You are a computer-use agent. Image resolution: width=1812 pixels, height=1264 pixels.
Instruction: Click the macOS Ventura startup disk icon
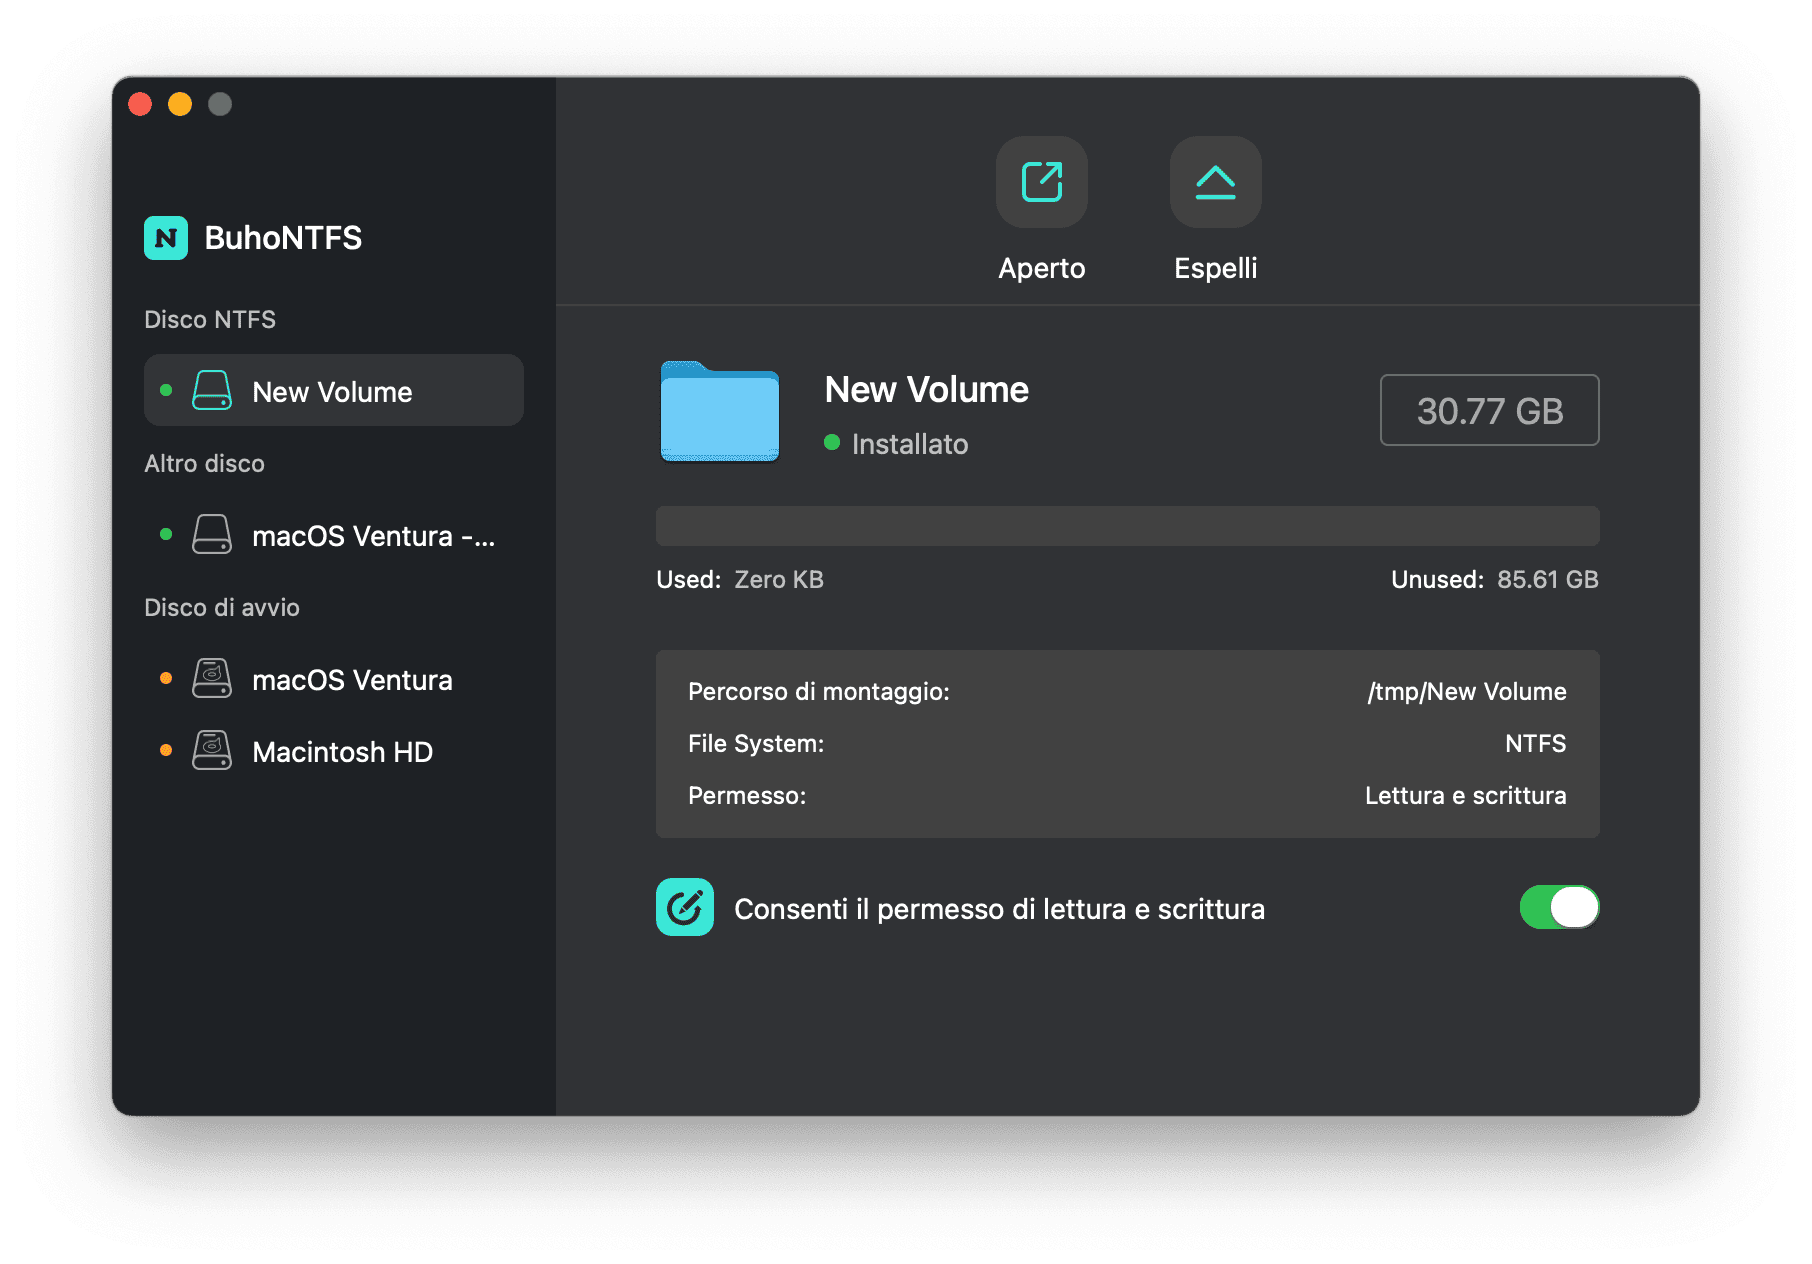[212, 679]
